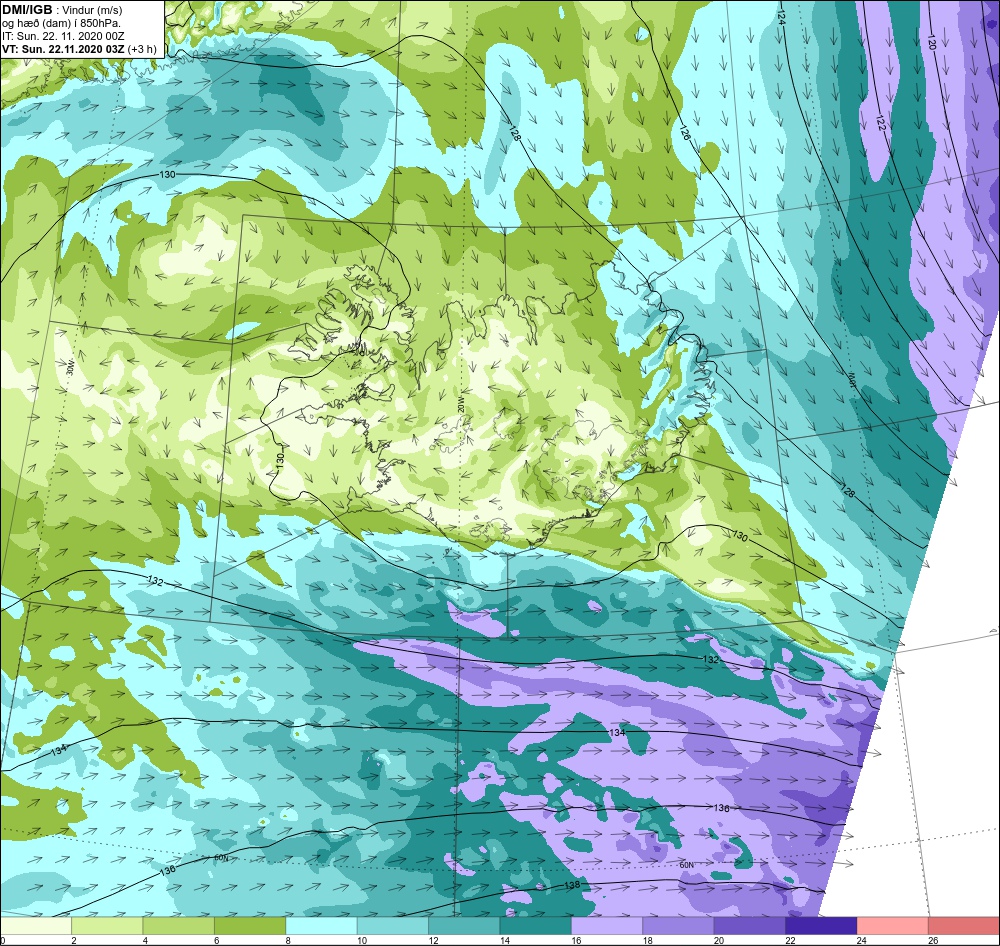
Task: Click the 0–2 m/s palest legend swatch
Action: [x=36, y=925]
